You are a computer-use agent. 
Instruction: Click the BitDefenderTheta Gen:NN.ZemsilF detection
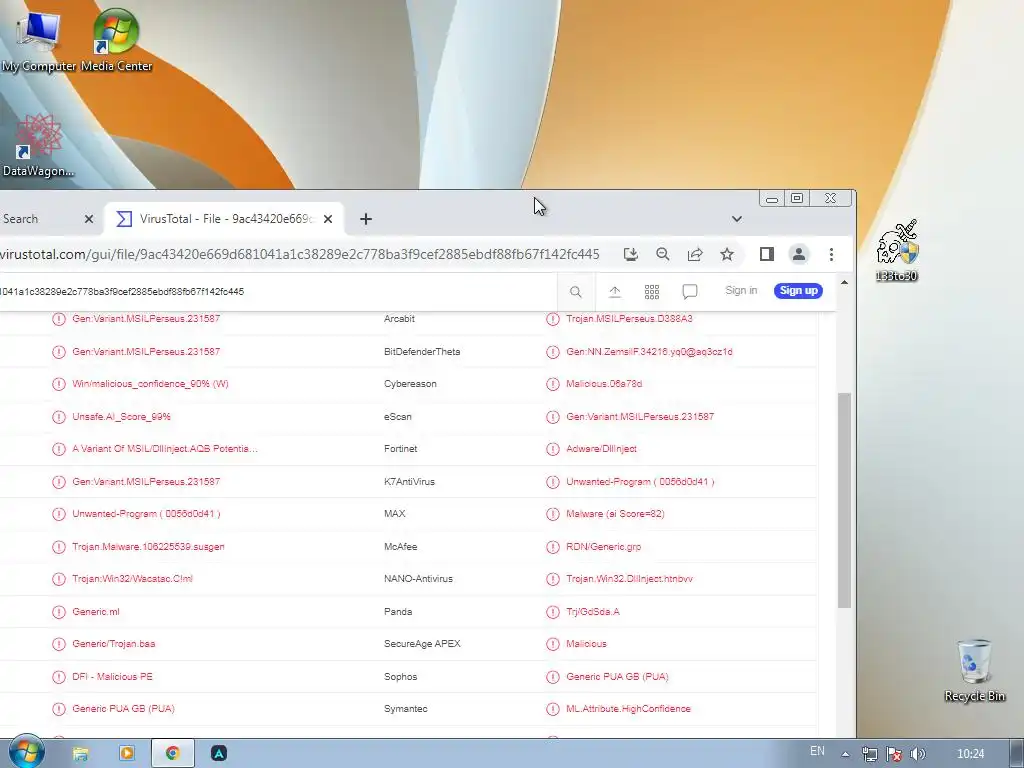pyautogui.click(x=649, y=351)
